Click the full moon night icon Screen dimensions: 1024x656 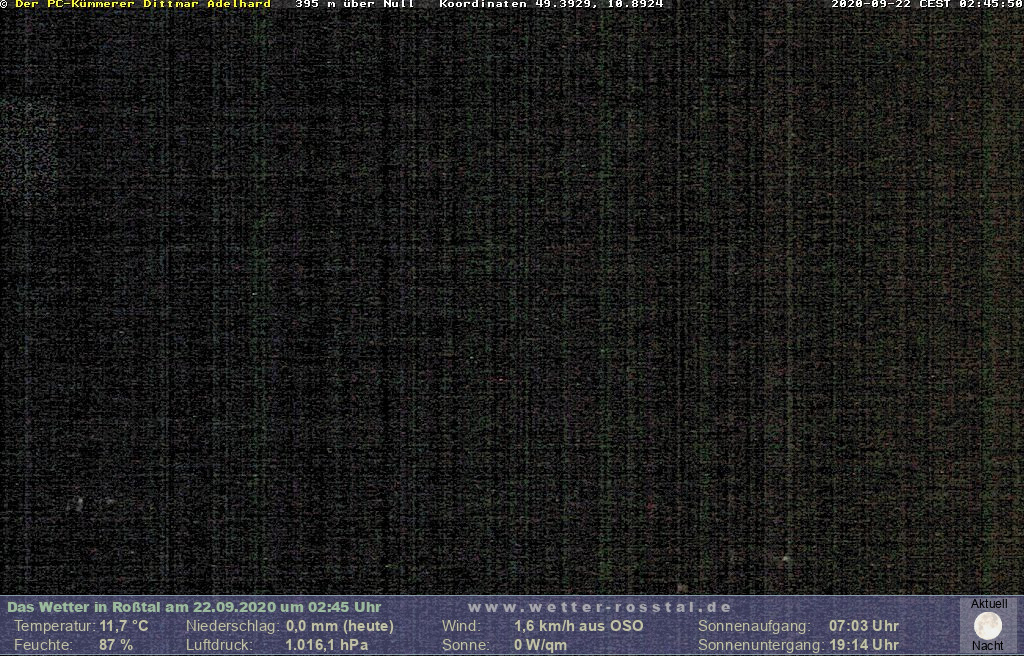click(988, 626)
